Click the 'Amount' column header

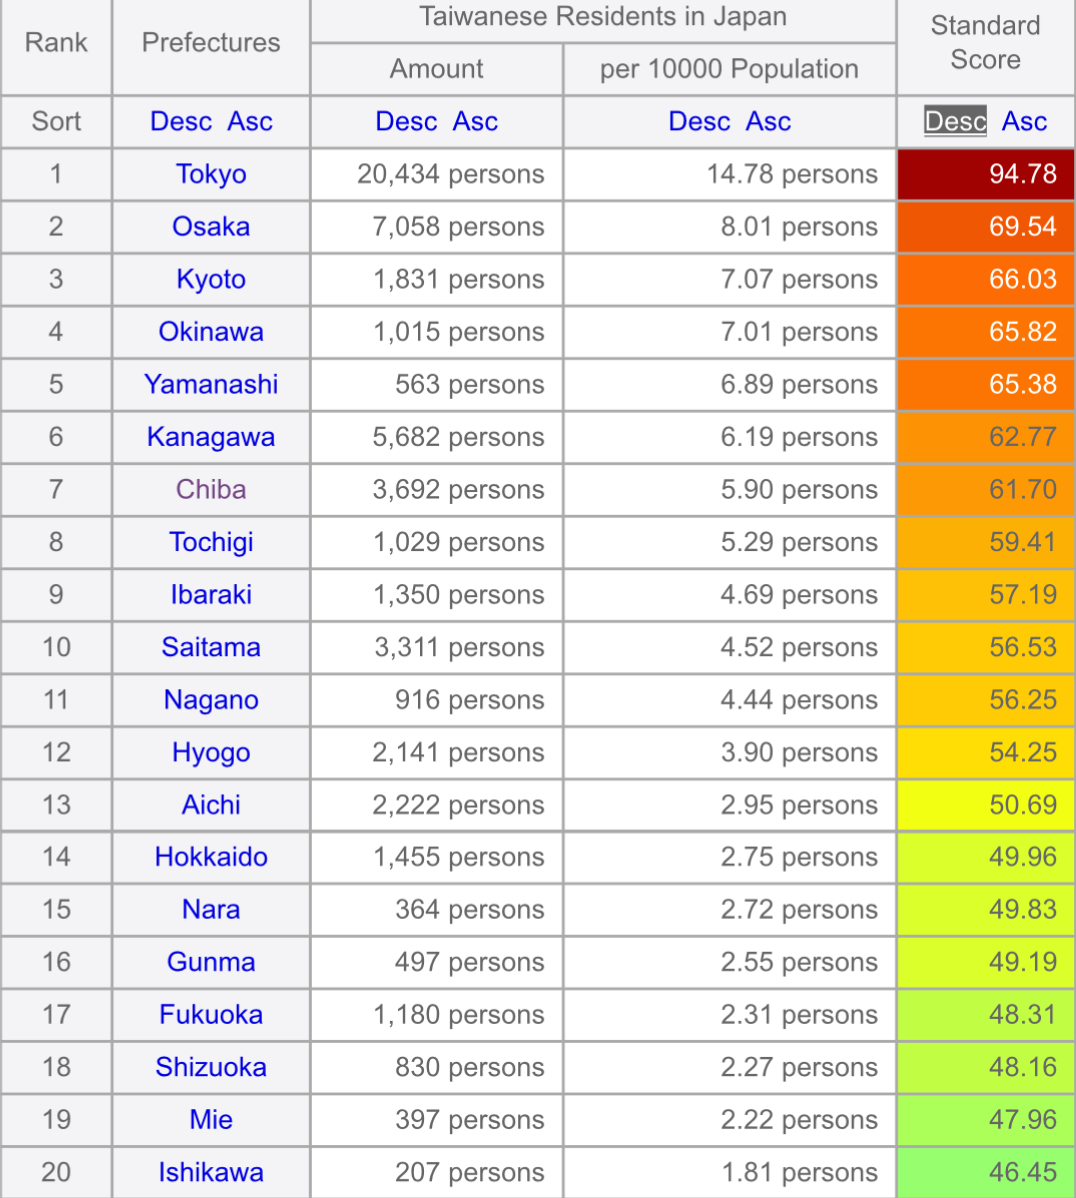(436, 70)
